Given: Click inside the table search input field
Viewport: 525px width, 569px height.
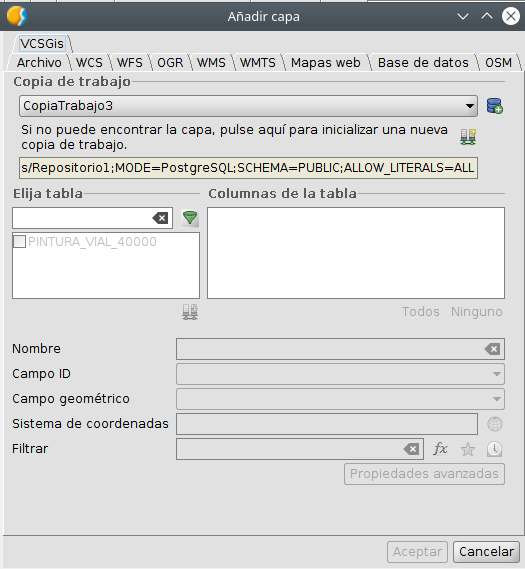Looking at the screenshot, I should pyautogui.click(x=82, y=218).
